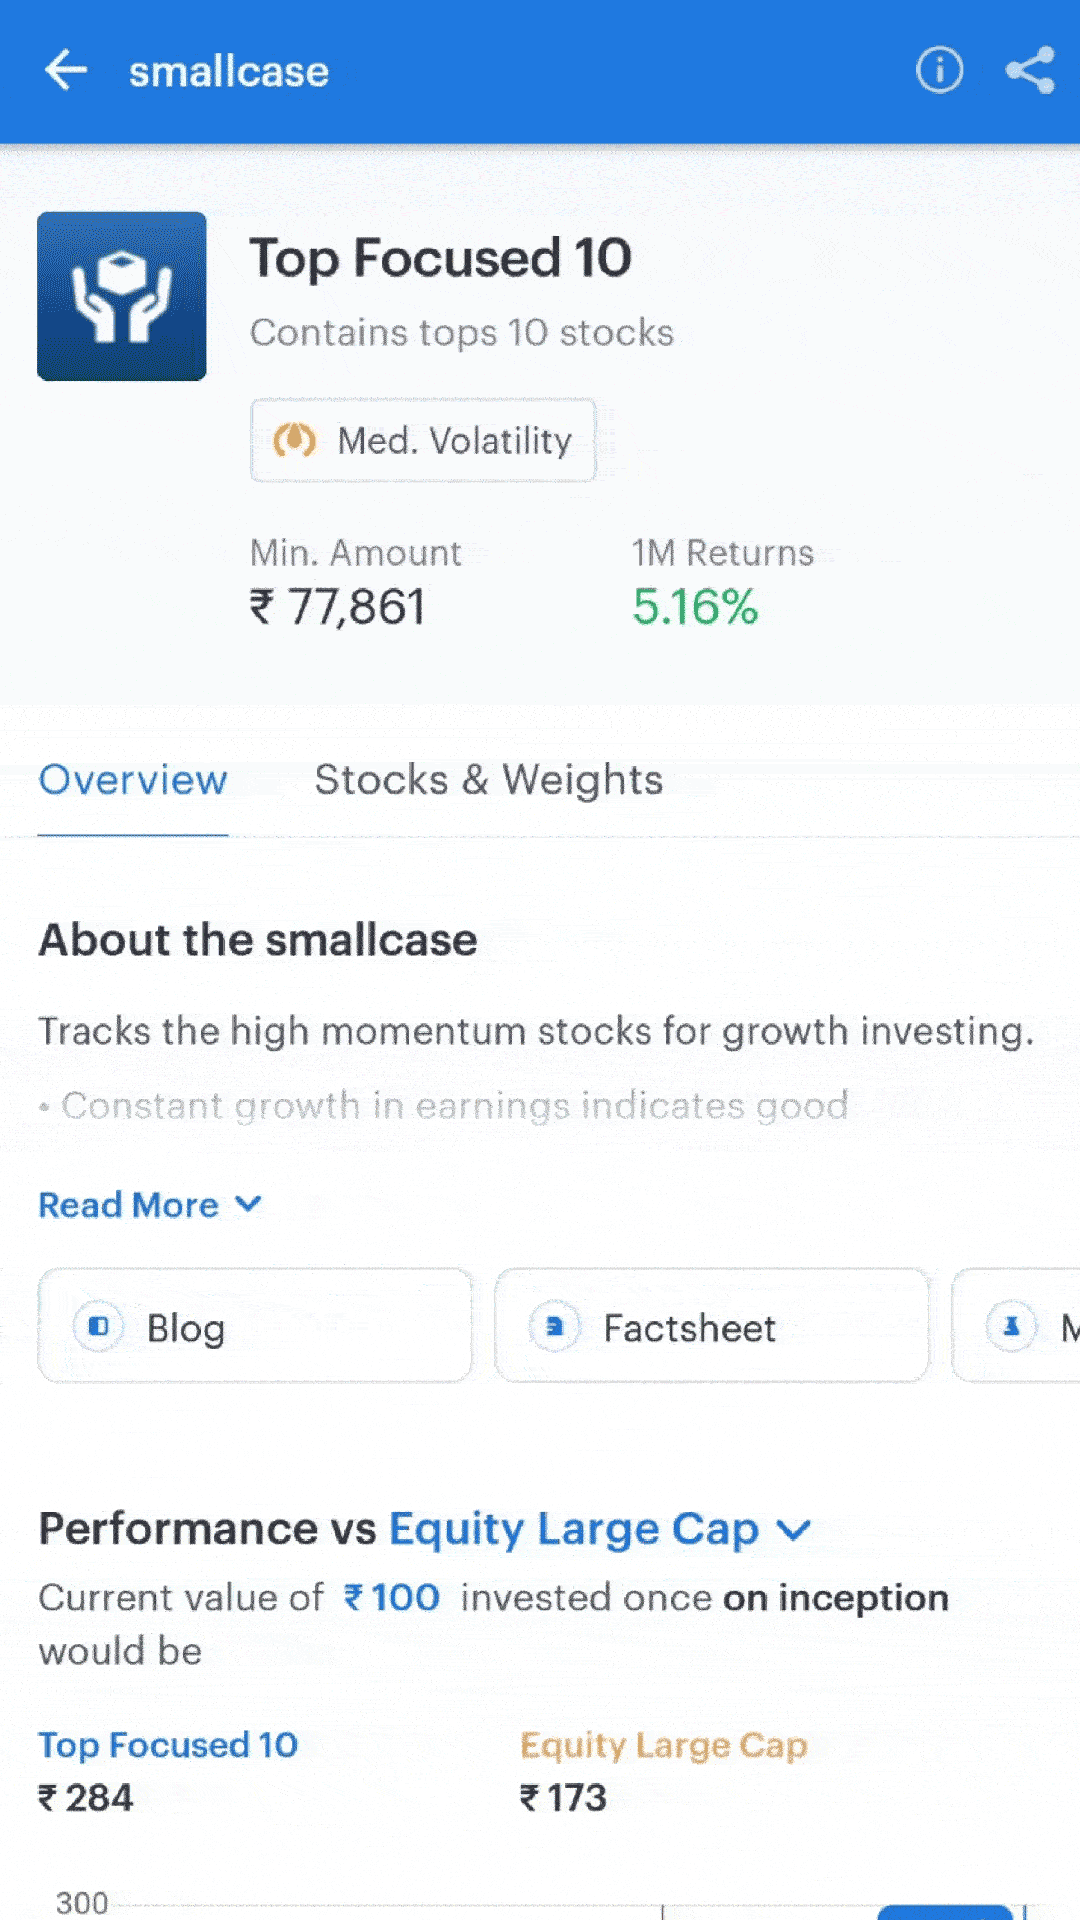Tap the Equity Large Cap legend label
This screenshot has width=1080, height=1920.
pos(663,1746)
